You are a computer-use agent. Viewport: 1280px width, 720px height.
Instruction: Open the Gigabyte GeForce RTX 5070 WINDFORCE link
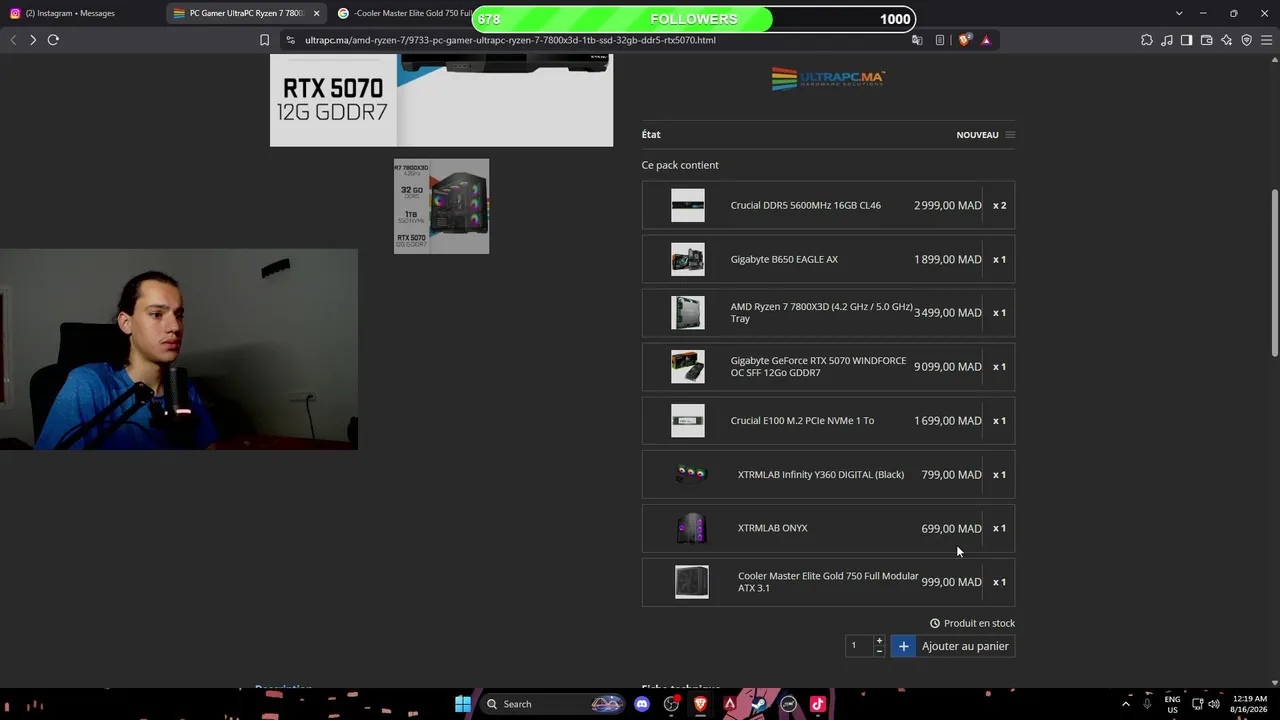818,367
